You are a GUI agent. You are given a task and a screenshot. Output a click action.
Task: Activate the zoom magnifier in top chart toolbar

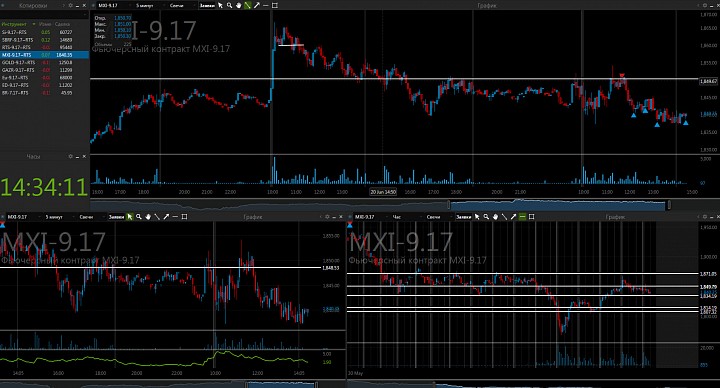pyautogui.click(x=229, y=6)
